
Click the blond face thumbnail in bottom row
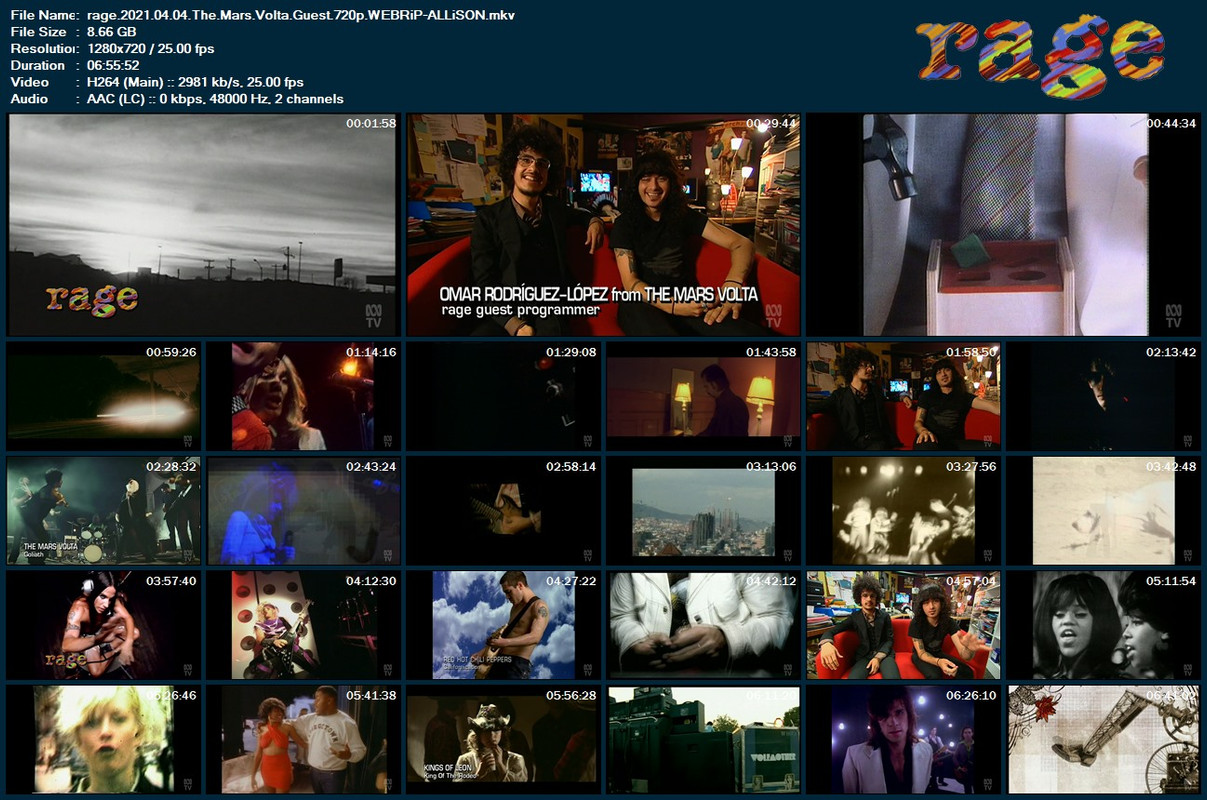pos(103,739)
